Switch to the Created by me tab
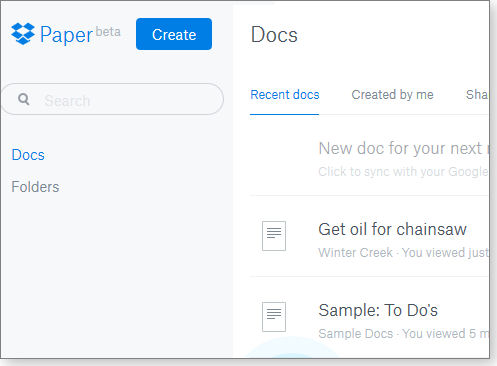The height and width of the screenshot is (366, 497). coord(392,95)
